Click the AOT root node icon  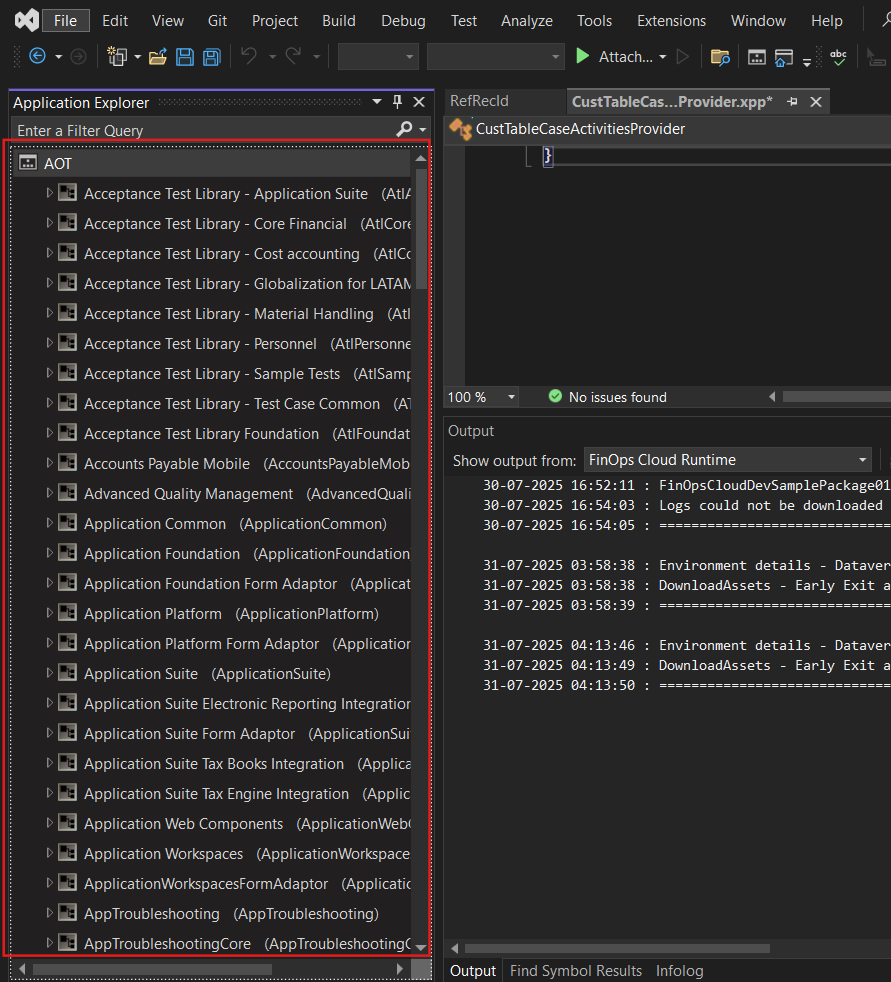coord(28,163)
